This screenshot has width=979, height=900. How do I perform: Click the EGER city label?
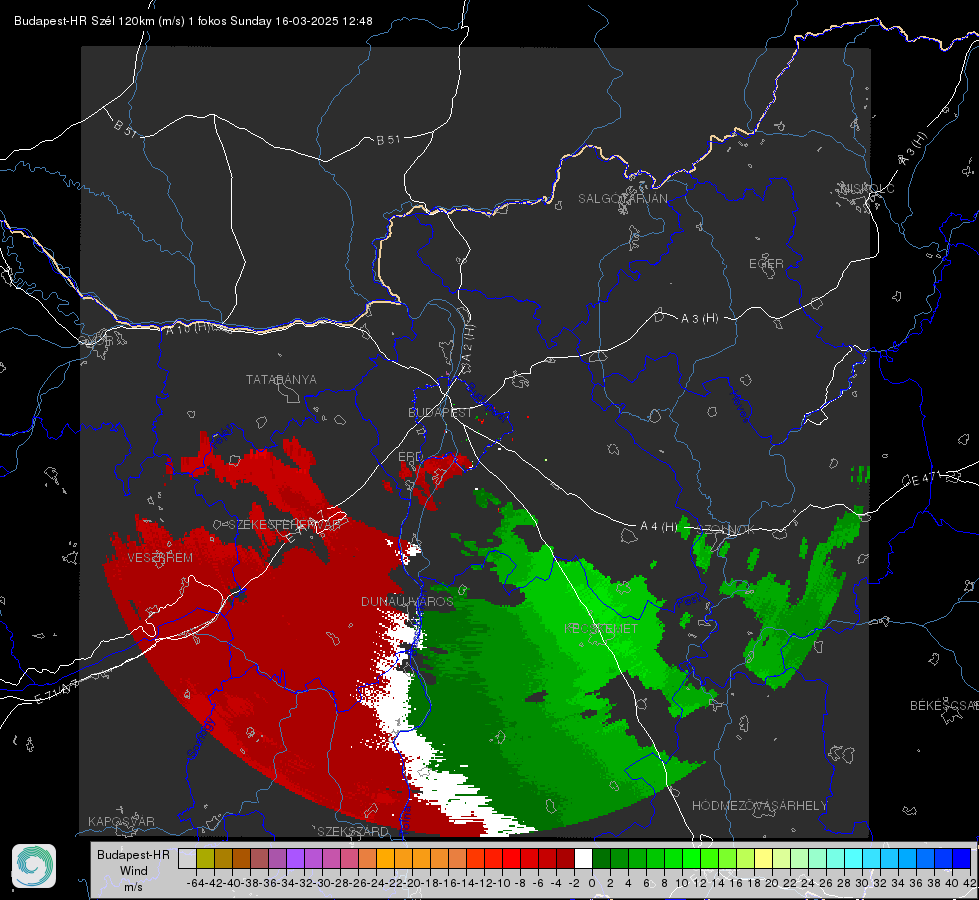[766, 264]
